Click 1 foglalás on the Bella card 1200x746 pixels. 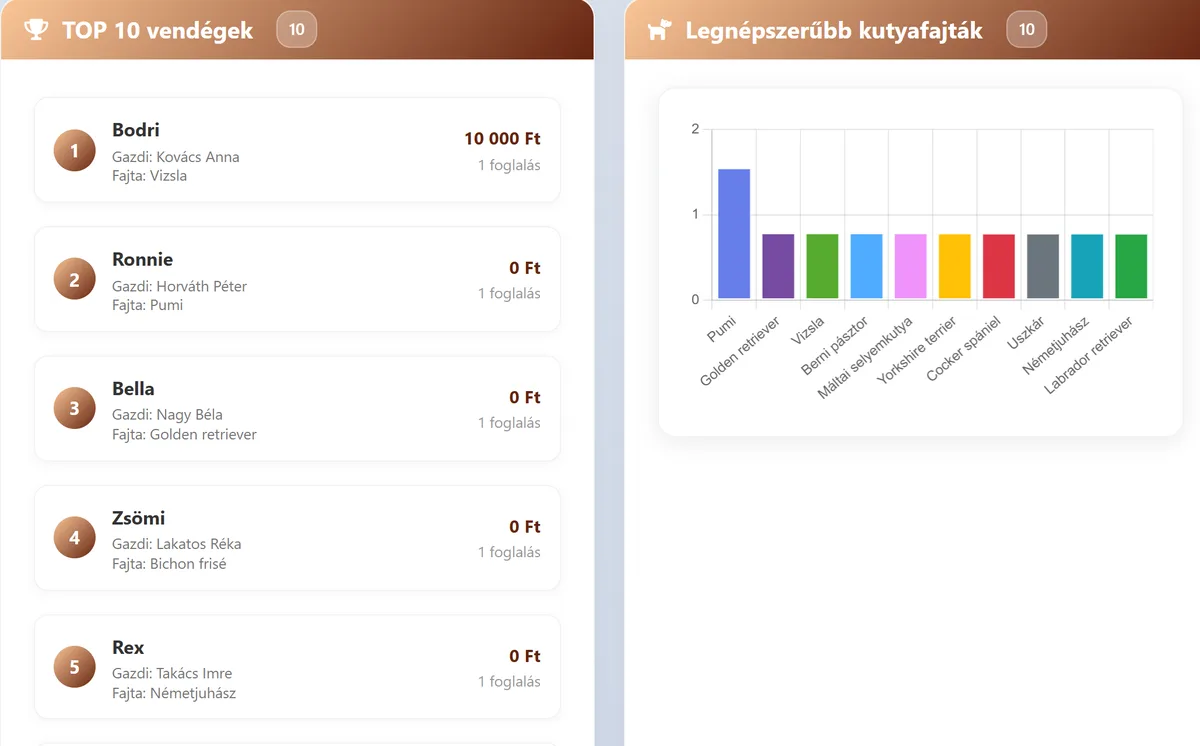click(509, 423)
